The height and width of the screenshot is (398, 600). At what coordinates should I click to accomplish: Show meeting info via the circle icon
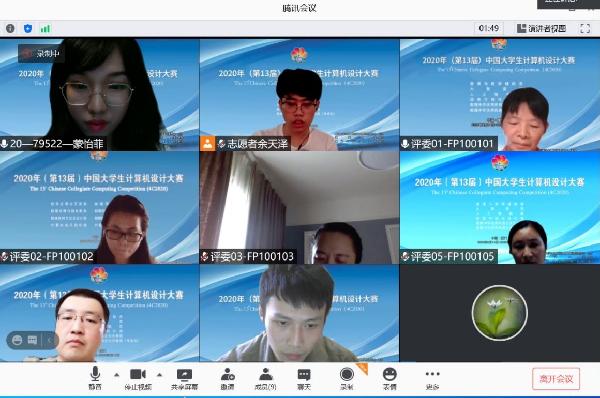10,28
